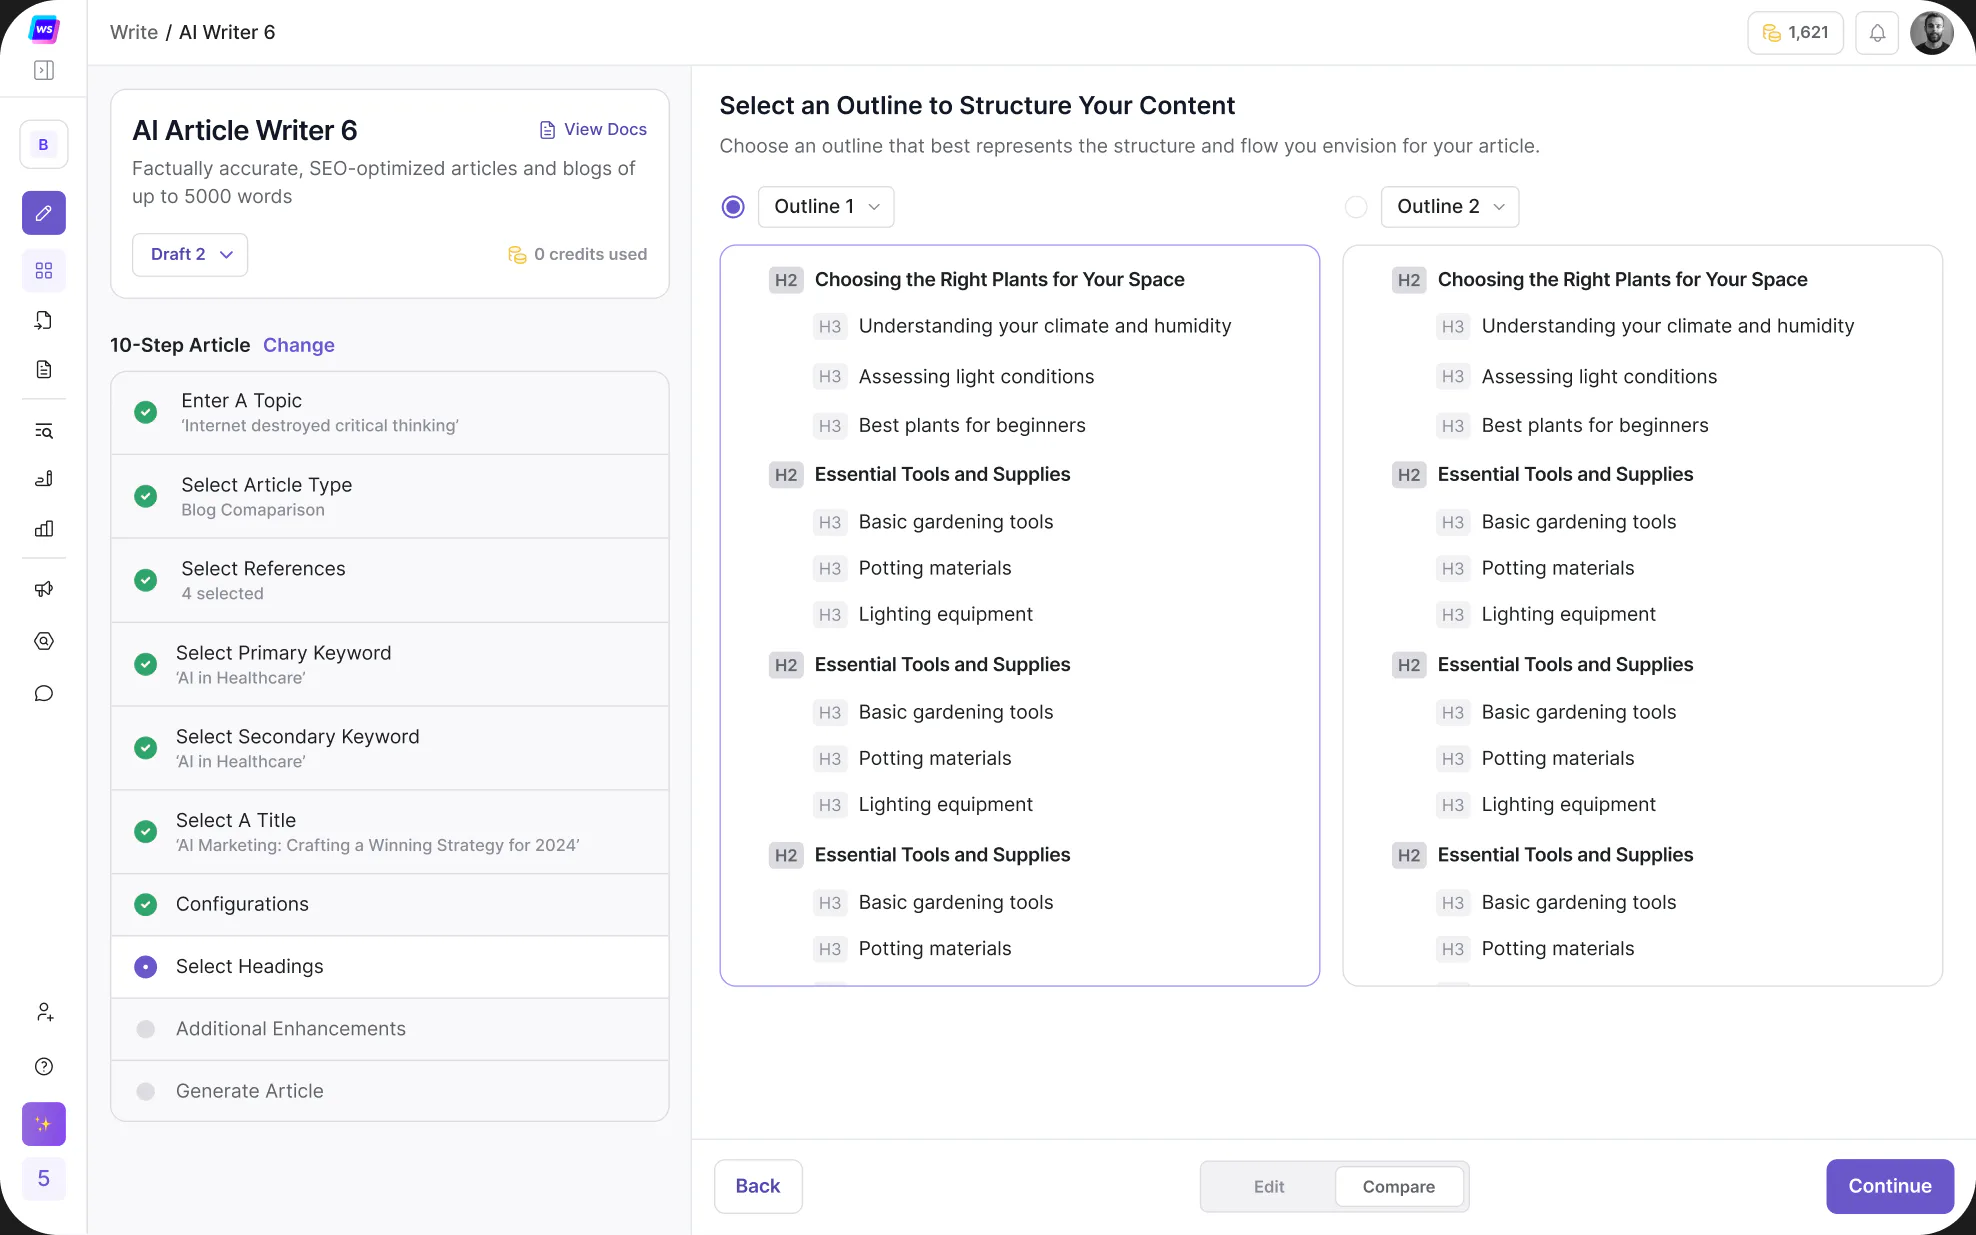Open the chat bubble icon
This screenshot has height=1235, width=1976.
pos(44,693)
